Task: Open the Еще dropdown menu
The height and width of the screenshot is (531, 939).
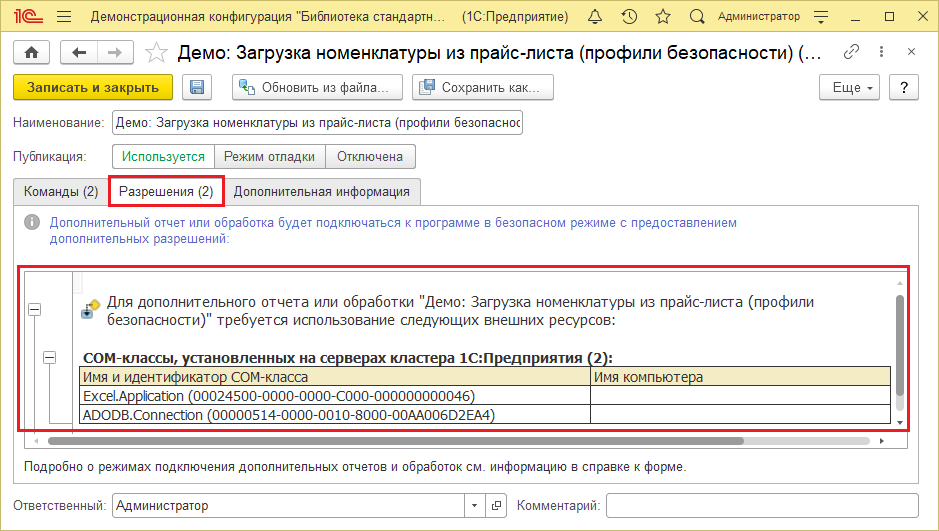Action: 849,87
